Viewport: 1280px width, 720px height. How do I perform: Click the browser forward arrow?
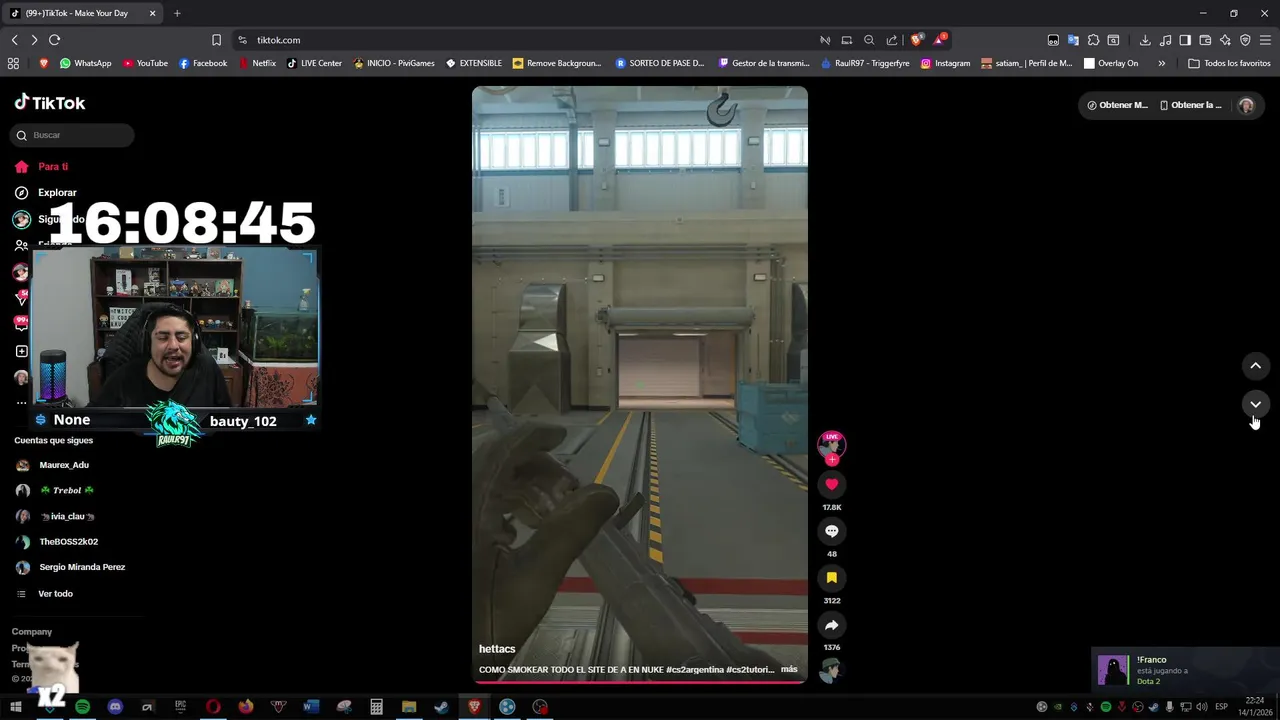pos(34,40)
